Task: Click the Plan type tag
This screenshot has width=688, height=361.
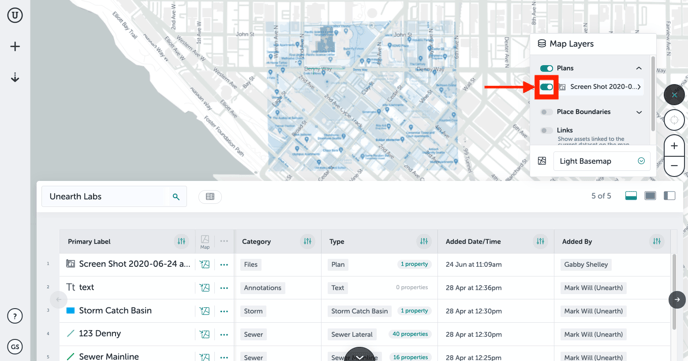Action: pyautogui.click(x=338, y=264)
